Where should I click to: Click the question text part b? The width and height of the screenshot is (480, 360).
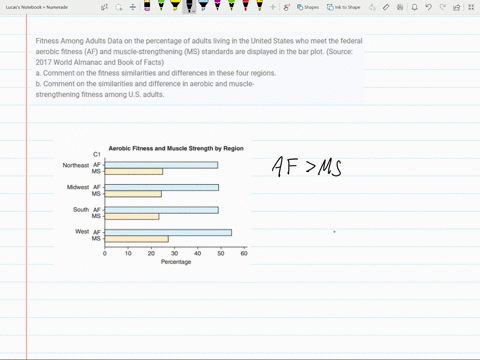coord(145,89)
